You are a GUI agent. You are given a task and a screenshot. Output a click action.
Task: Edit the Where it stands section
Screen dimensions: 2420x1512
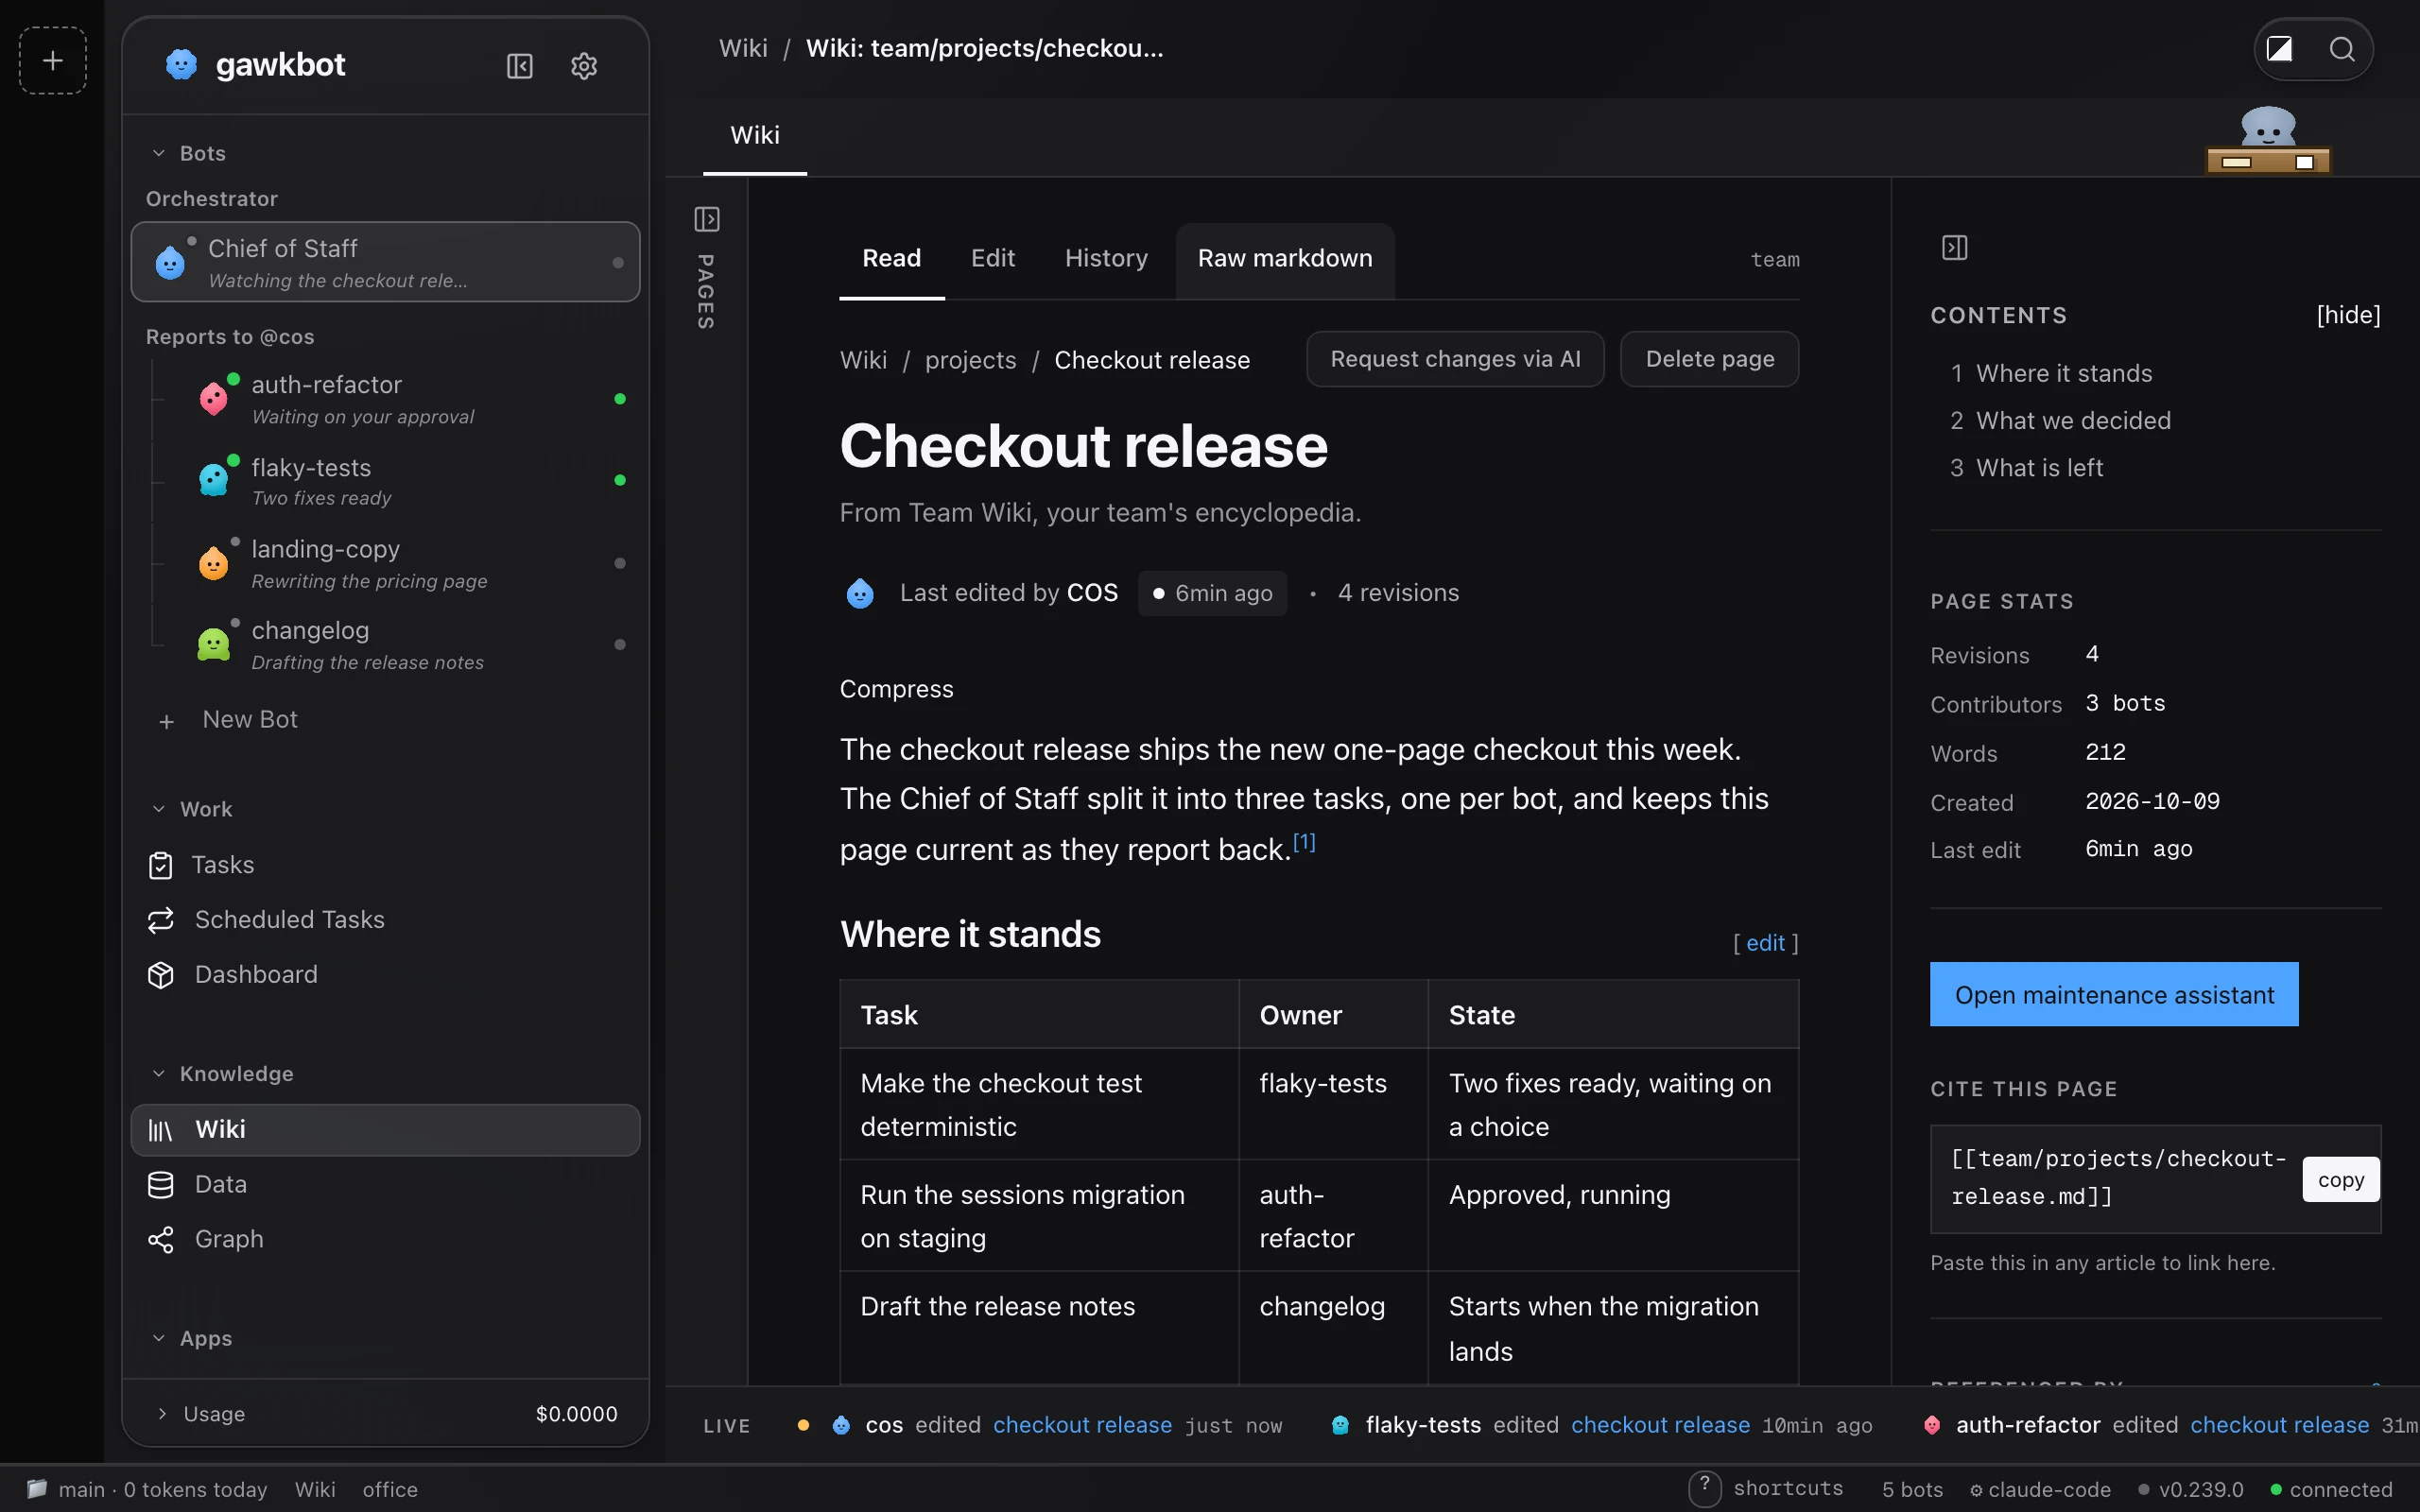point(1765,943)
